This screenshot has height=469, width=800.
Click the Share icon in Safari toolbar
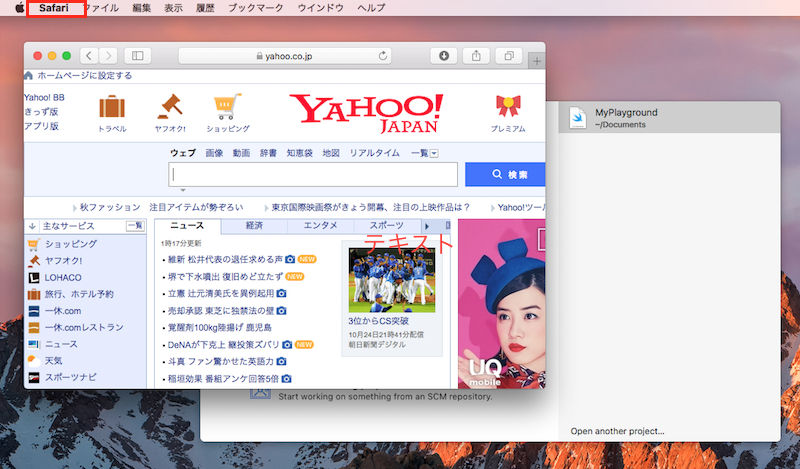point(476,56)
